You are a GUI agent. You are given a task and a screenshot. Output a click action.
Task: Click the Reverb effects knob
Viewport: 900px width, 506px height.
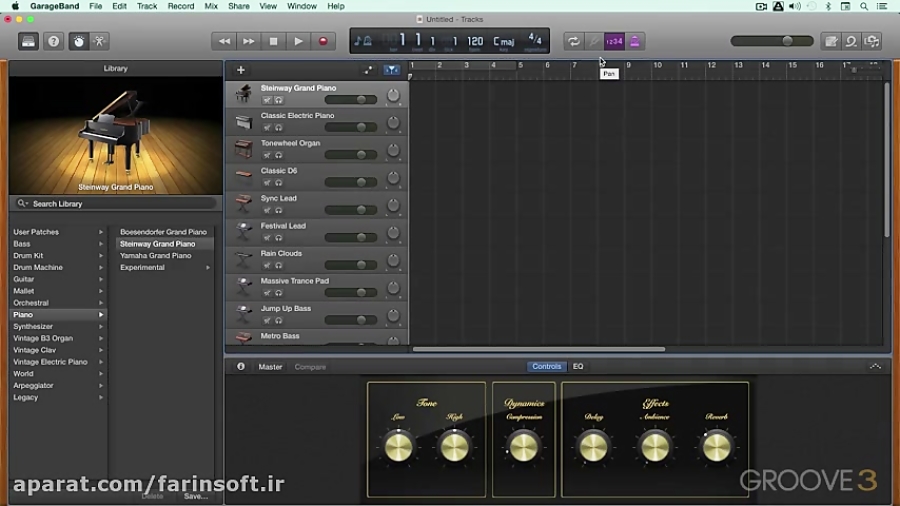point(716,447)
